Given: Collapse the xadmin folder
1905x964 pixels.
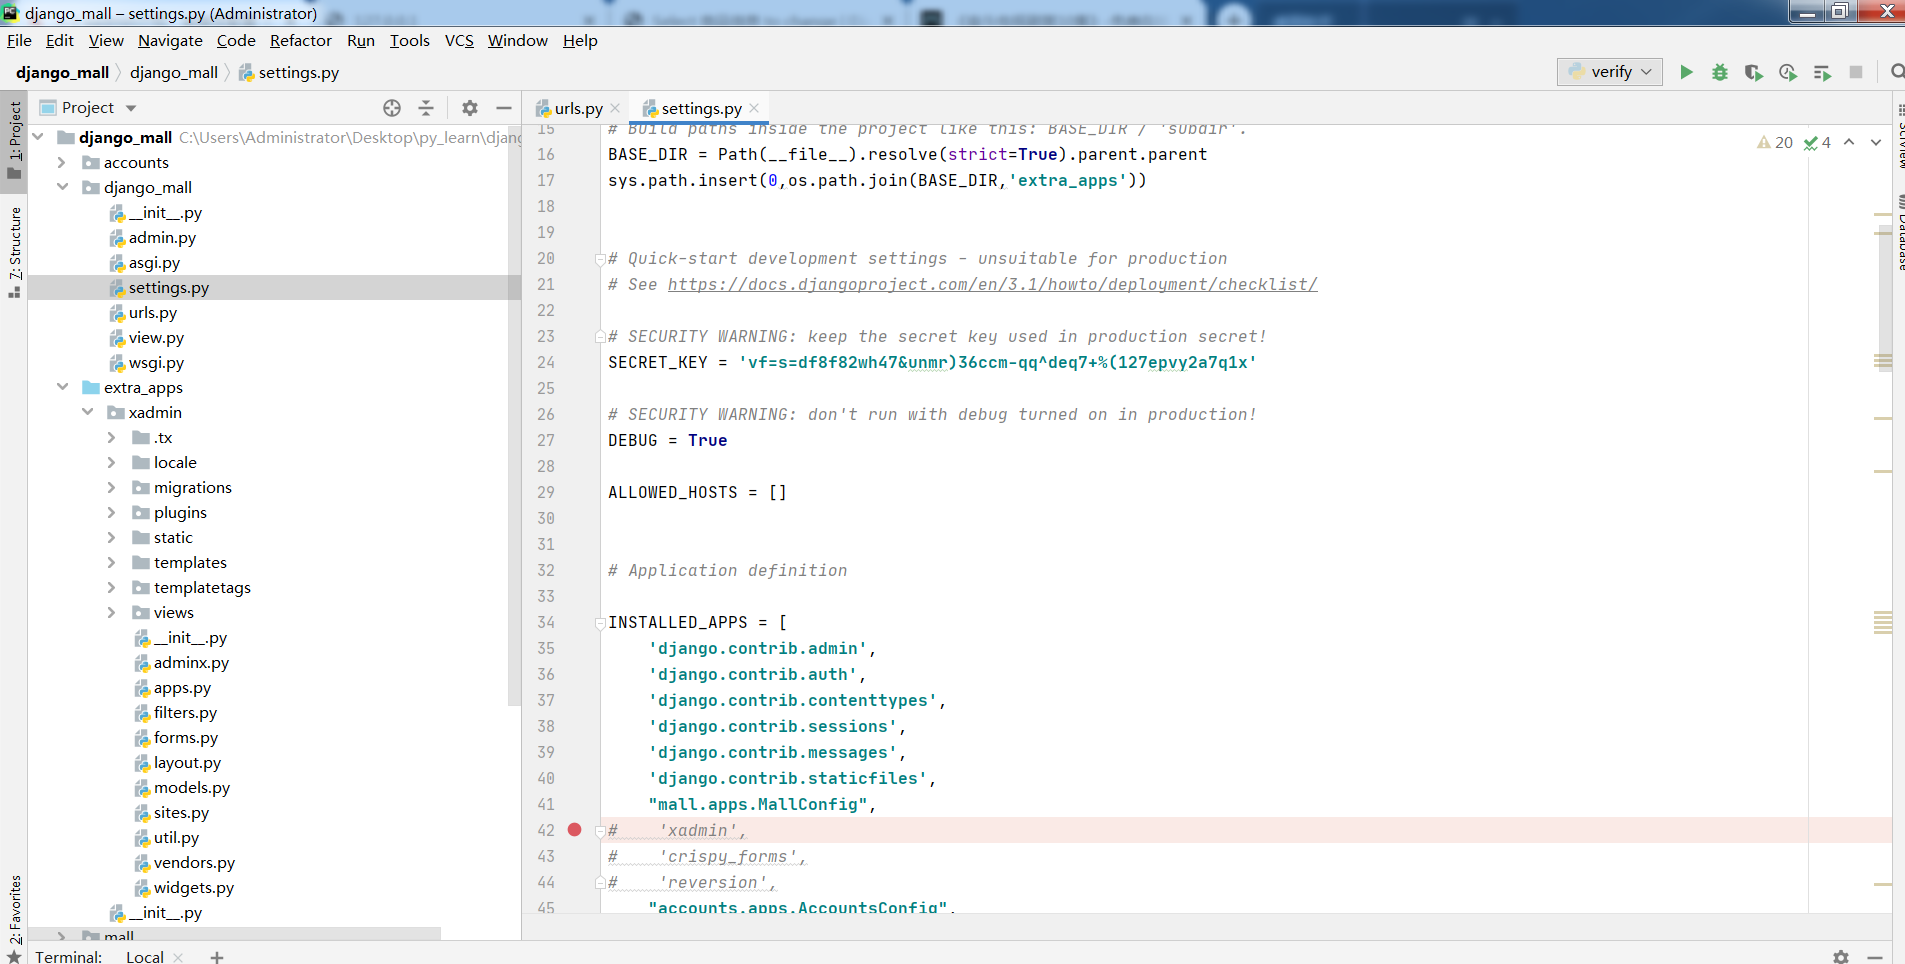Looking at the screenshot, I should tap(88, 412).
